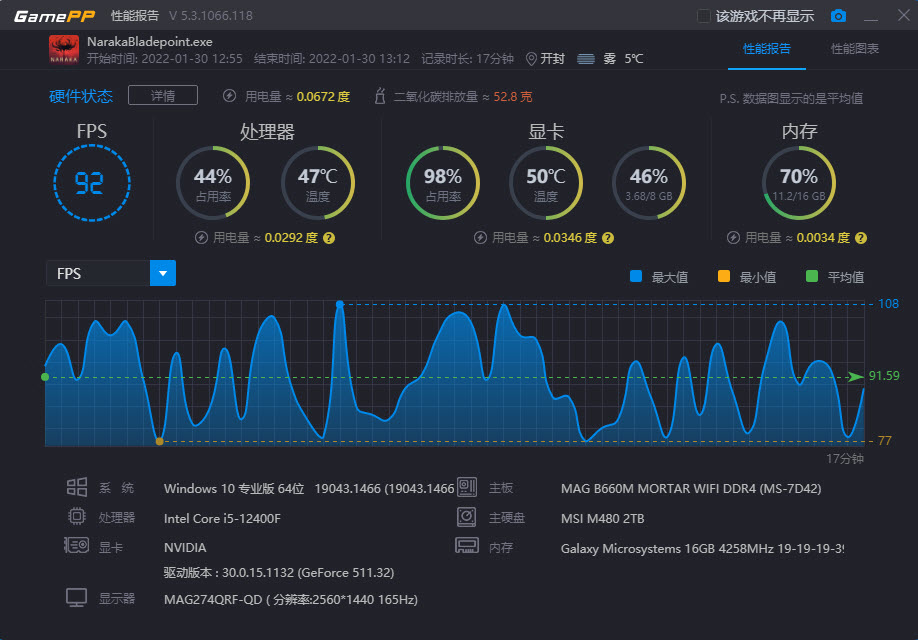
Task: Open the blue screenshot camera icon
Action: [838, 15]
